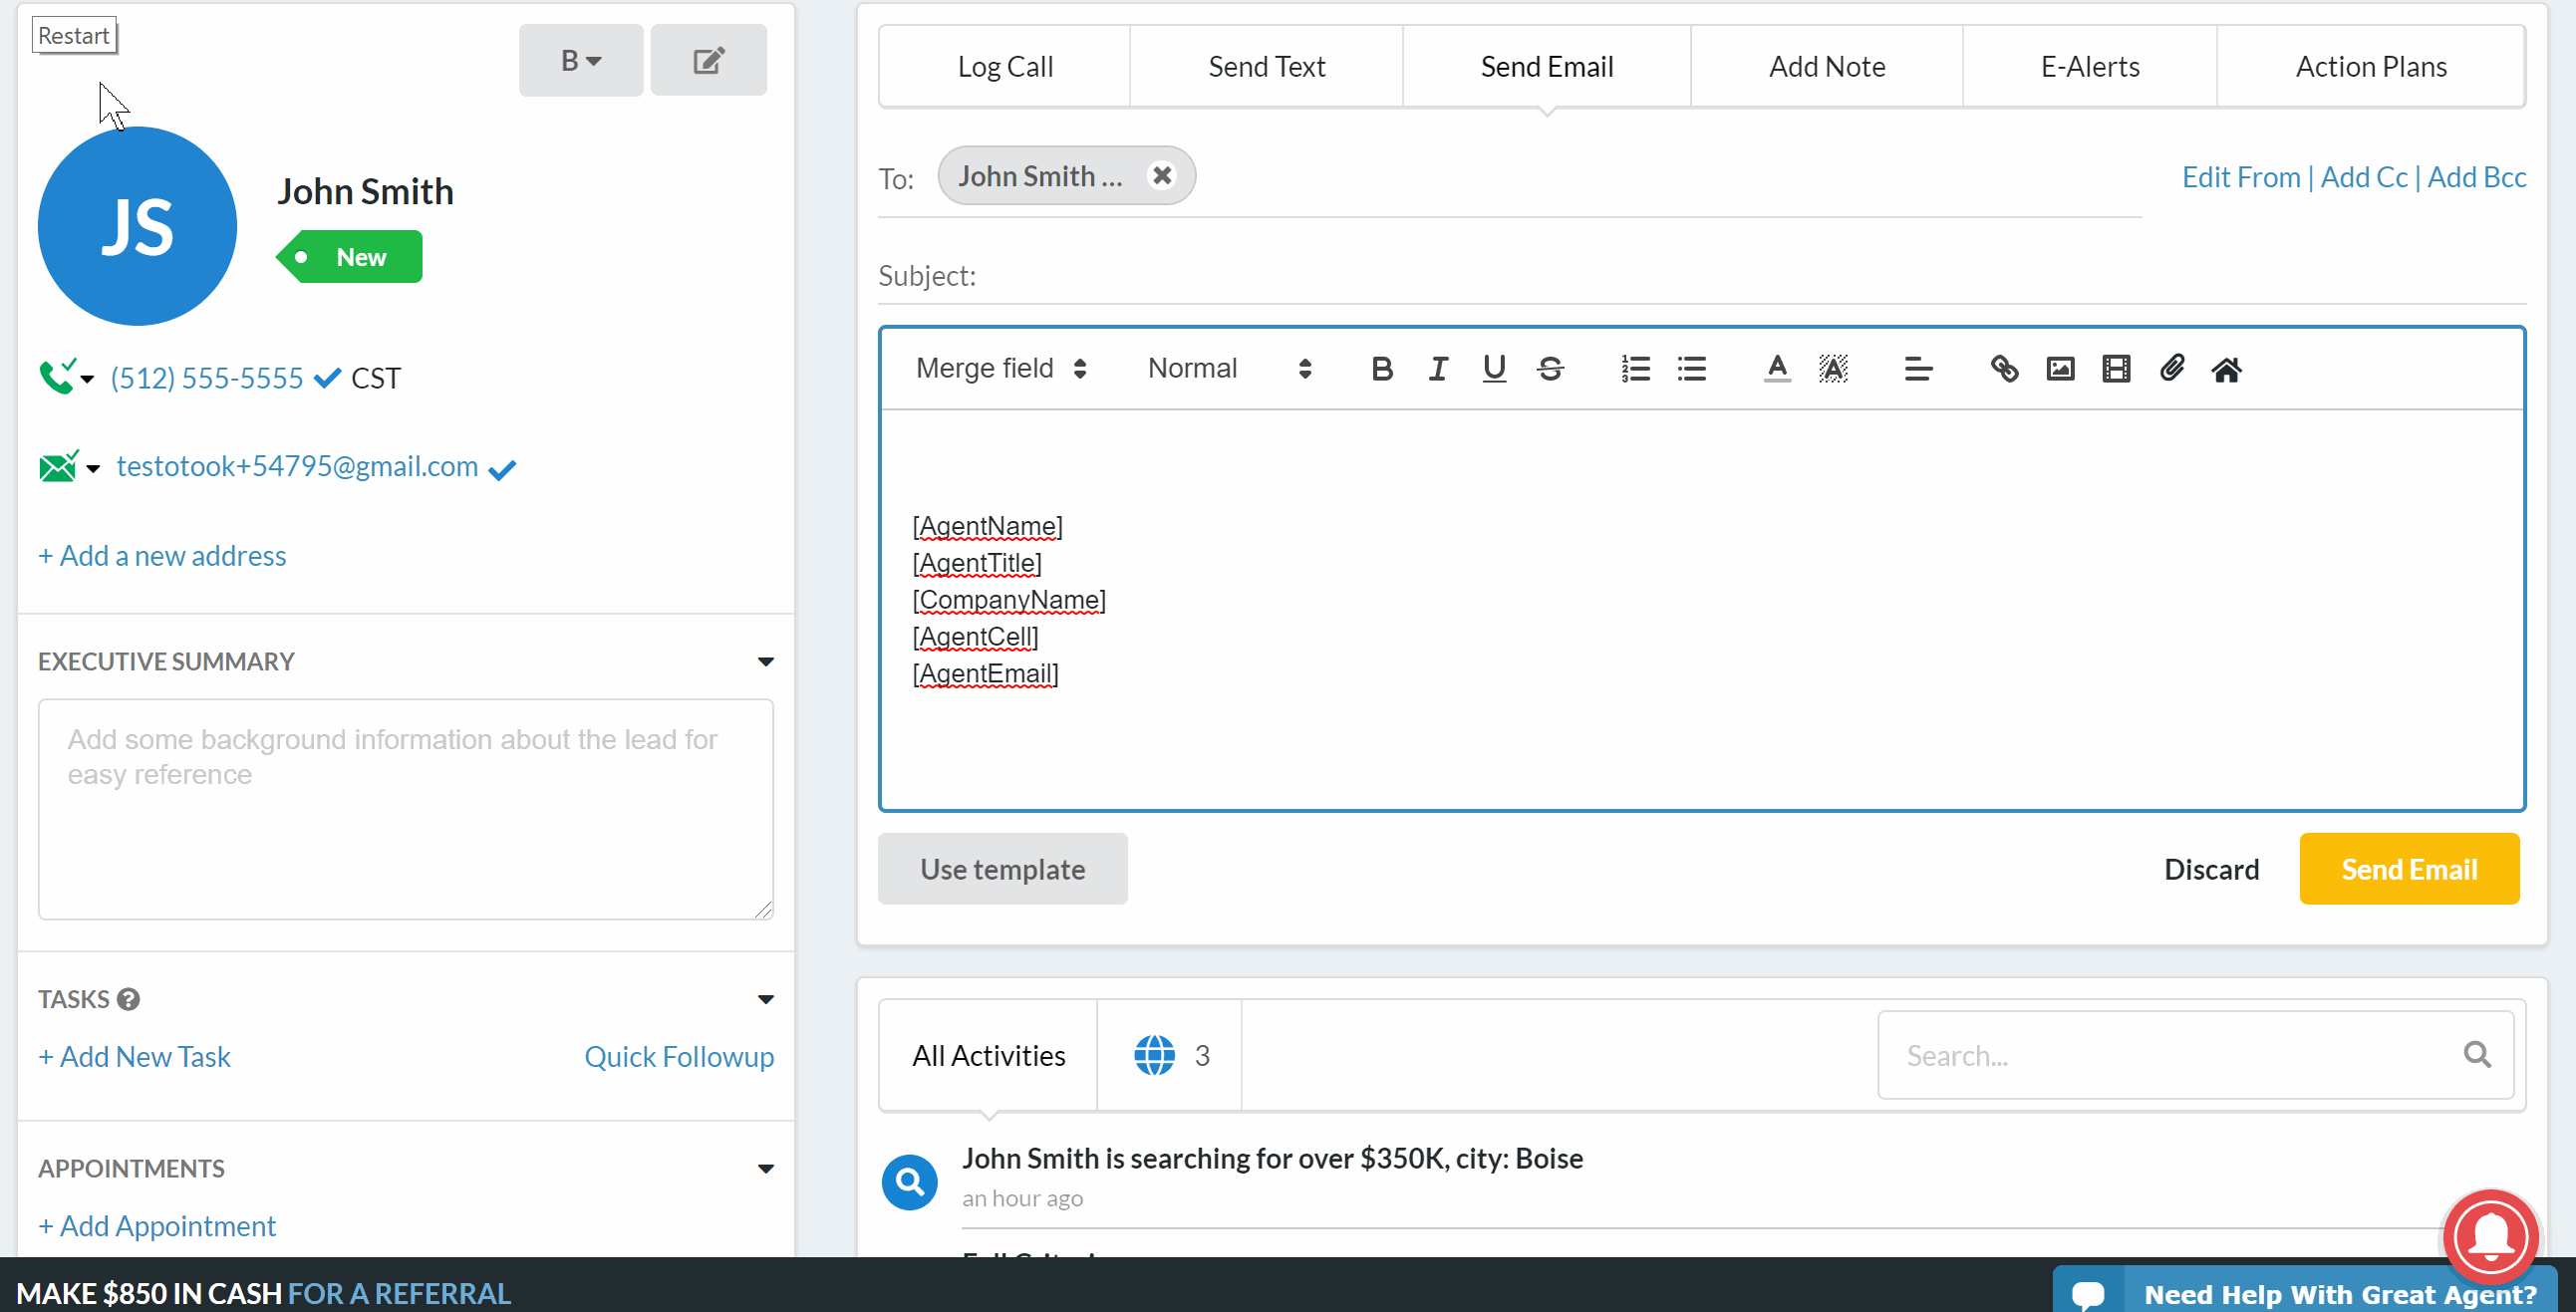Click the insert image icon
Screen dimensions: 2576x1312
[x=2060, y=369]
